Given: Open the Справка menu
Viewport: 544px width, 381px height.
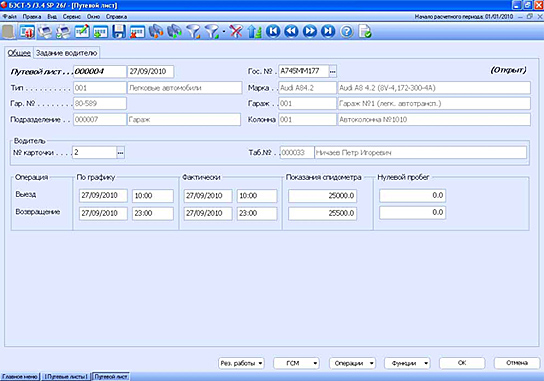Looking at the screenshot, I should coord(116,16).
